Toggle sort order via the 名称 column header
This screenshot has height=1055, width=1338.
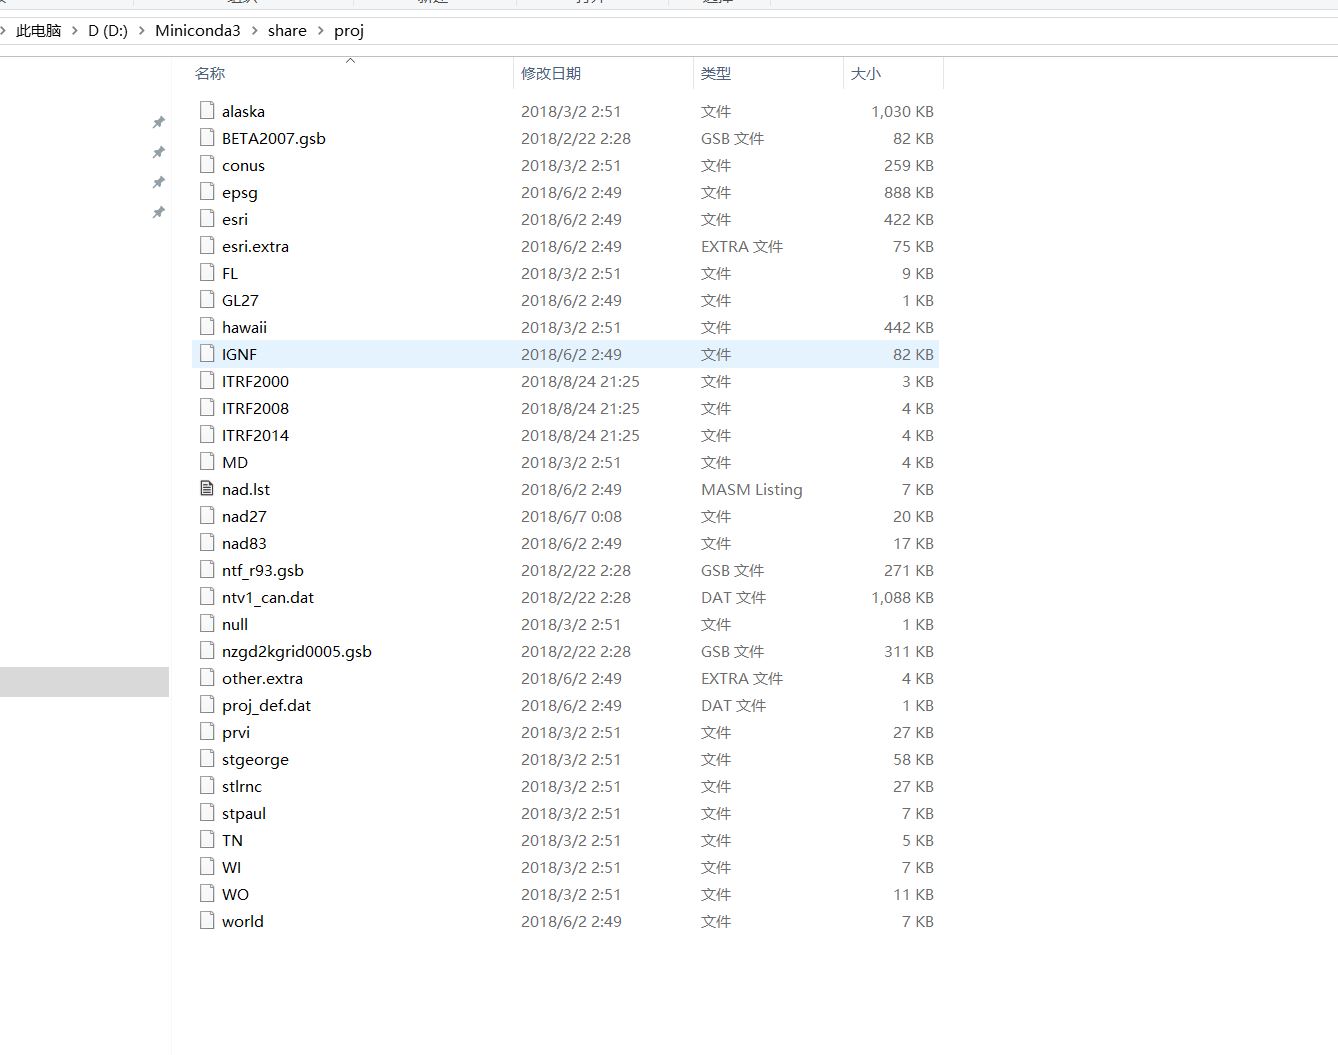click(x=210, y=73)
